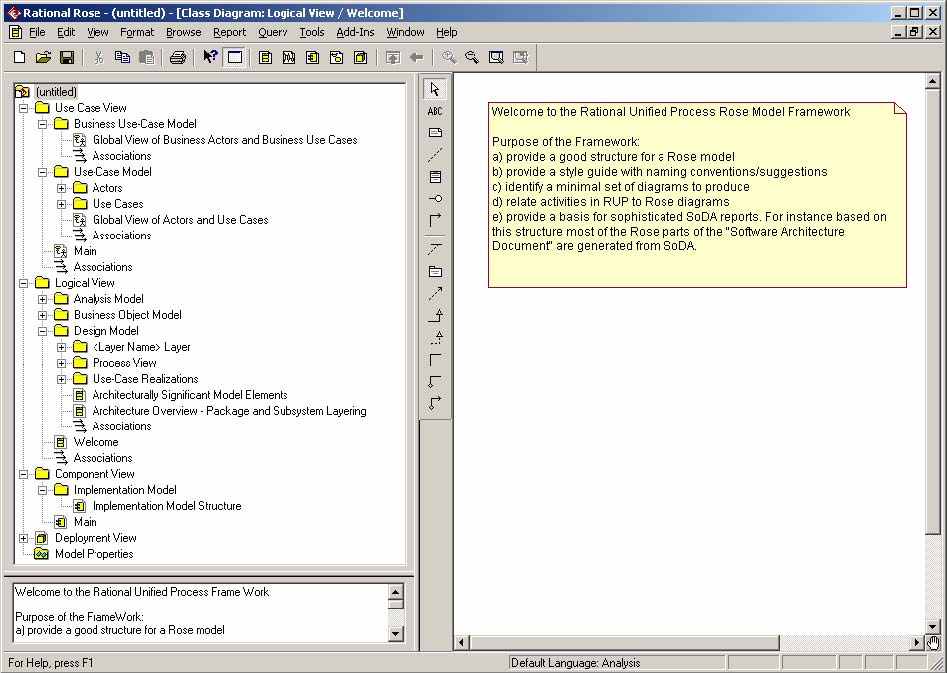Open the Browse menu

(x=184, y=32)
